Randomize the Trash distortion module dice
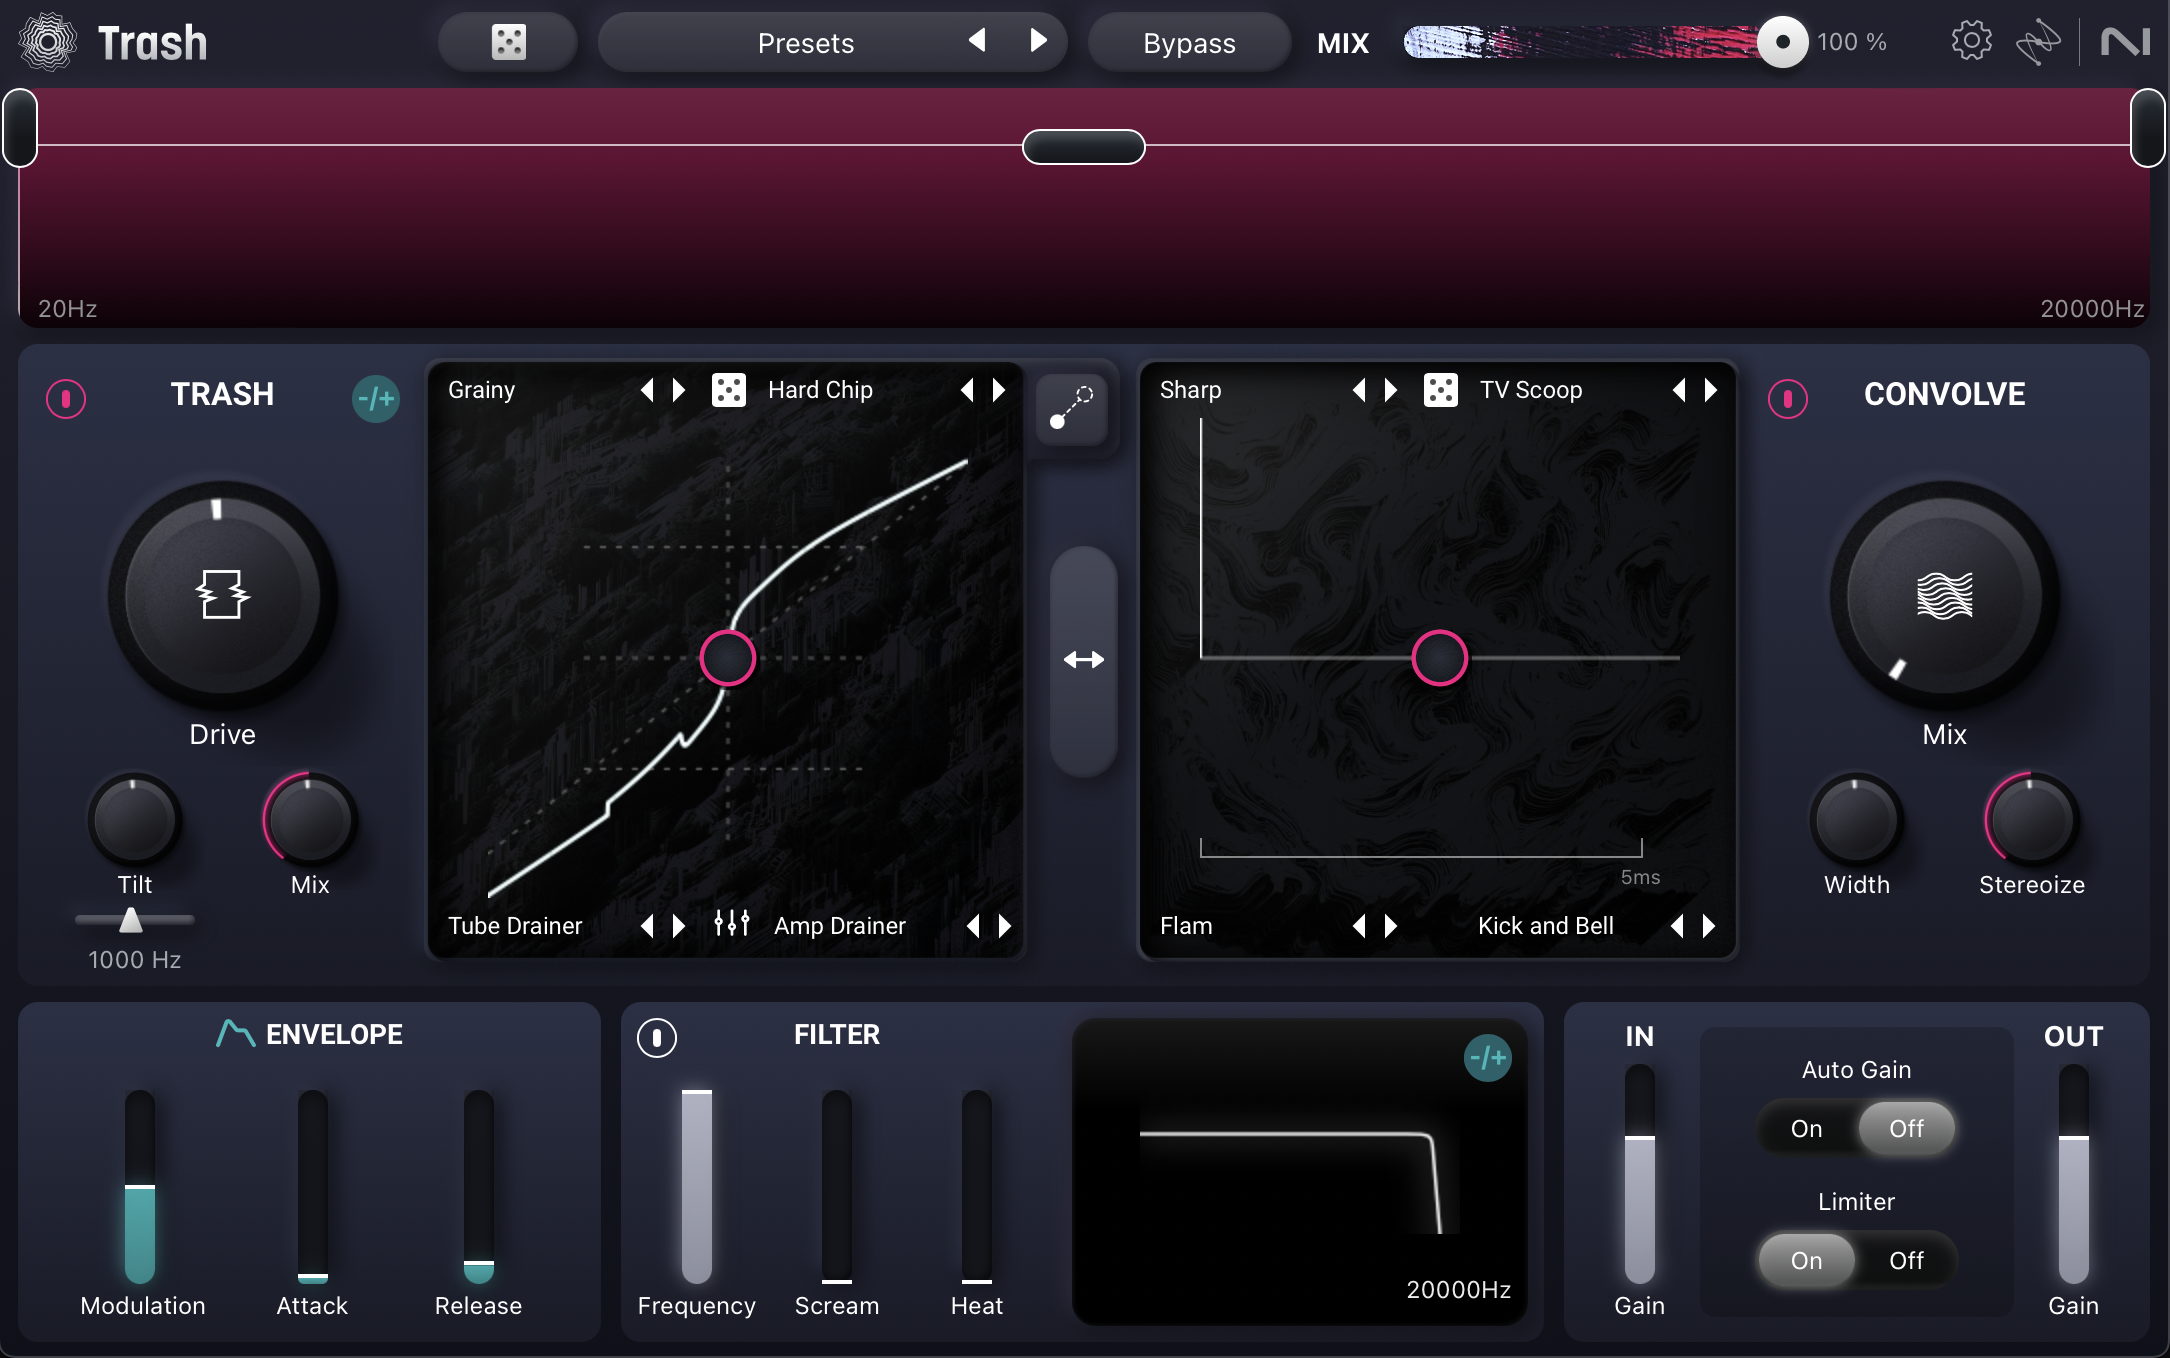Image resolution: width=2170 pixels, height=1358 pixels. [728, 390]
